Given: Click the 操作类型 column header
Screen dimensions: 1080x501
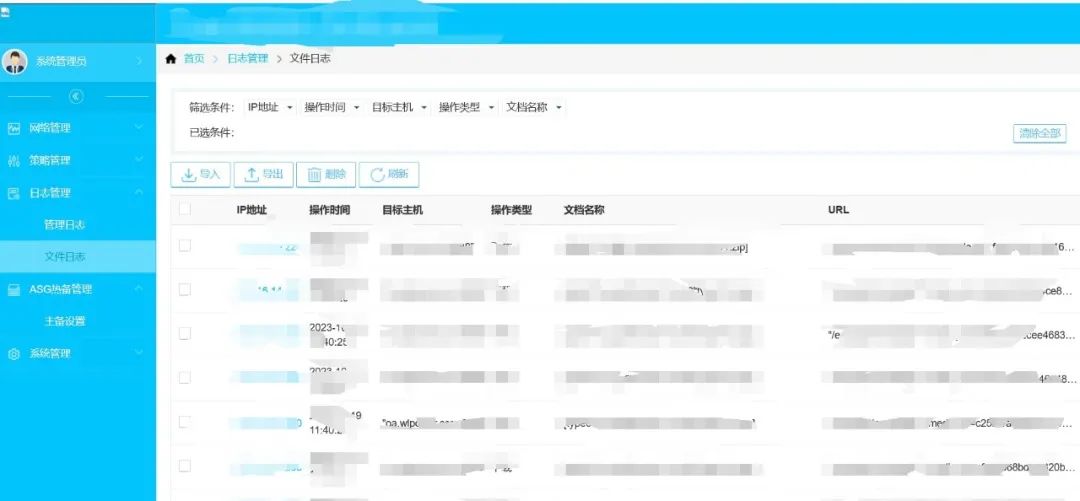Looking at the screenshot, I should pos(511,210).
